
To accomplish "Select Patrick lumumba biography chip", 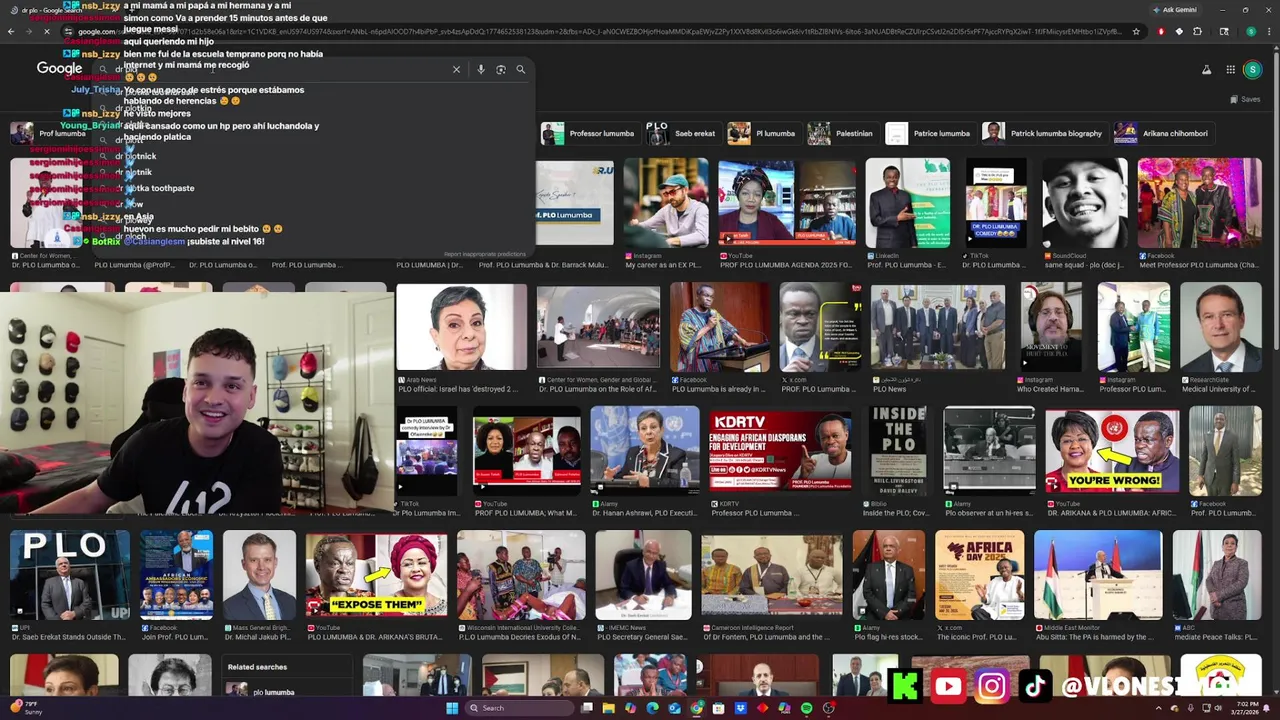I will click(x=1043, y=133).
